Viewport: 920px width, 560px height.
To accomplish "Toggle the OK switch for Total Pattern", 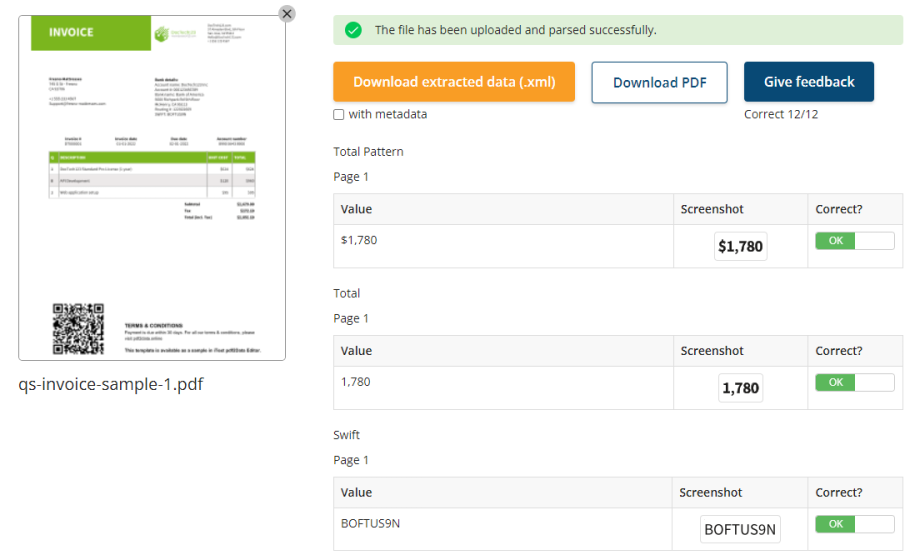I will pyautogui.click(x=854, y=241).
